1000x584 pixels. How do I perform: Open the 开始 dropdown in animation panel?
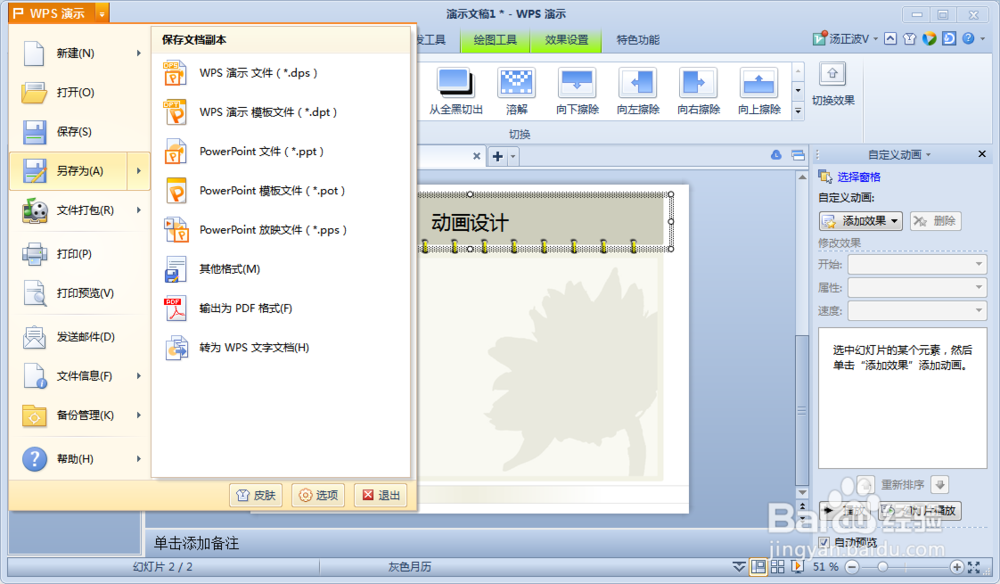(x=917, y=264)
